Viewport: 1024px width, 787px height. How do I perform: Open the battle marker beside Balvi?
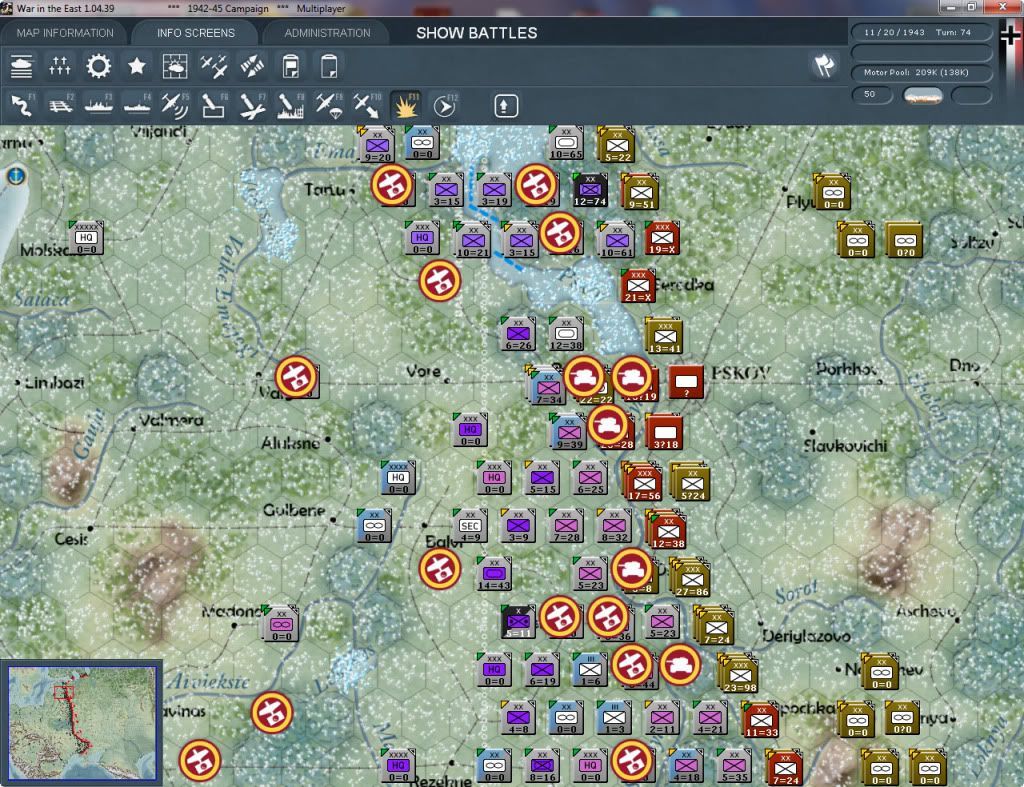point(440,569)
